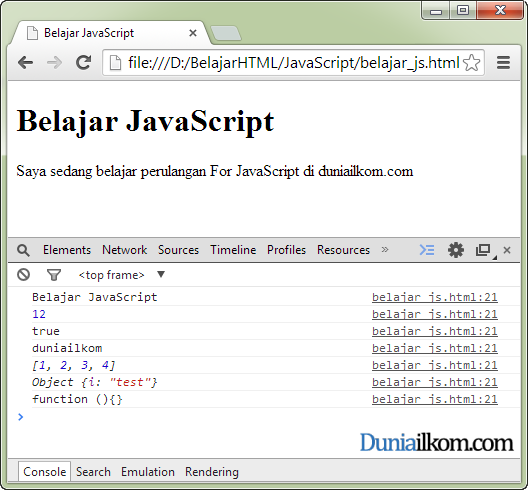
Task: Switch to the Network panel
Action: pos(125,250)
